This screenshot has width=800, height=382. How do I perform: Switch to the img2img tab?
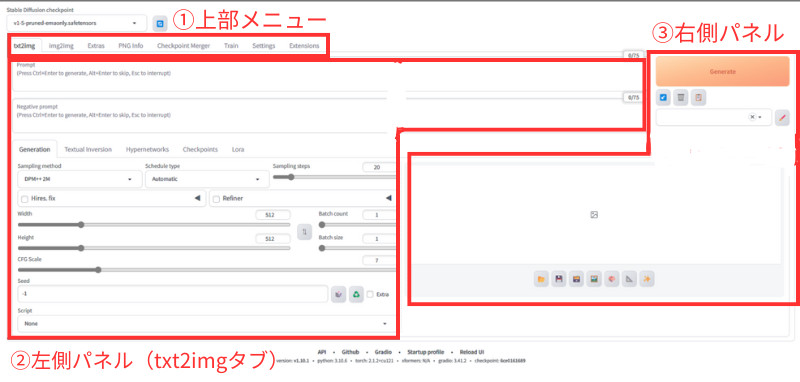tap(61, 46)
